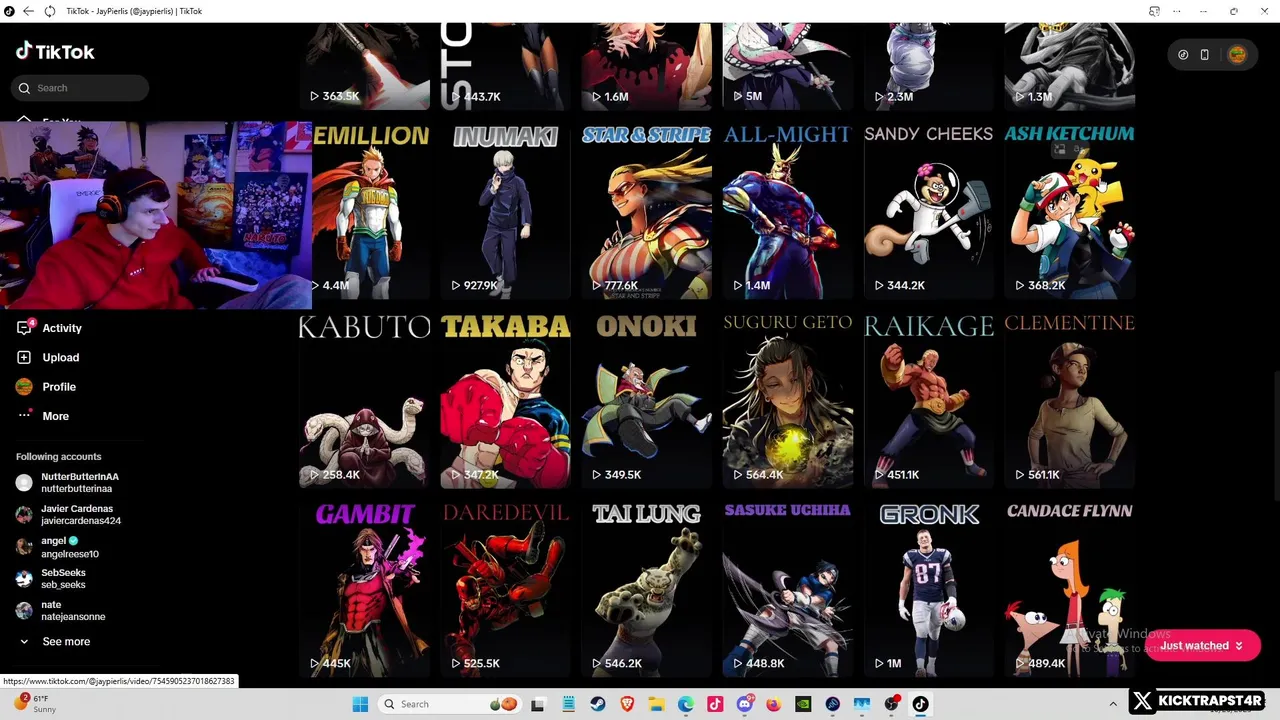
Task: Open the GRONK video
Action: click(x=929, y=589)
